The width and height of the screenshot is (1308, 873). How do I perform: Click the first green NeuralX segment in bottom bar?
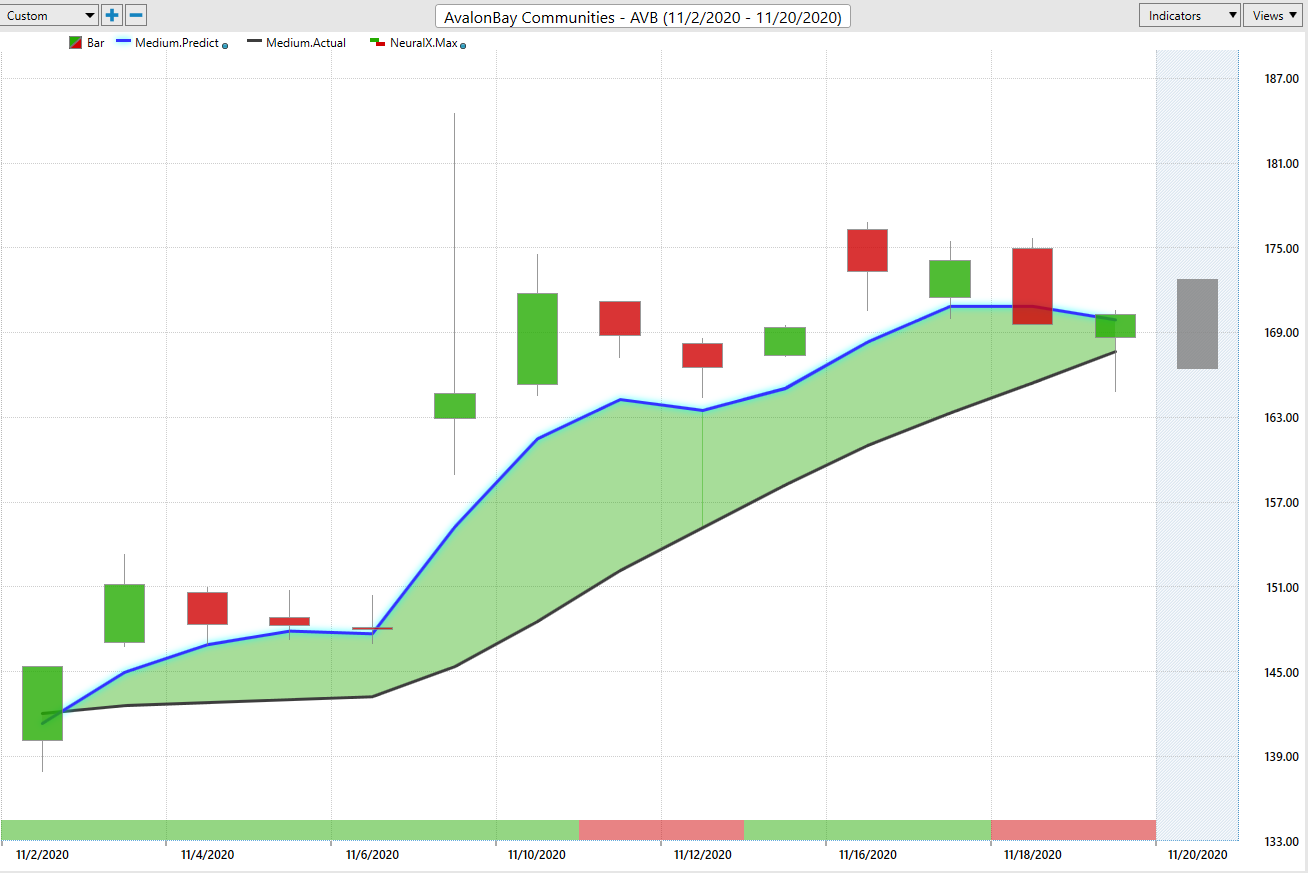[290, 830]
